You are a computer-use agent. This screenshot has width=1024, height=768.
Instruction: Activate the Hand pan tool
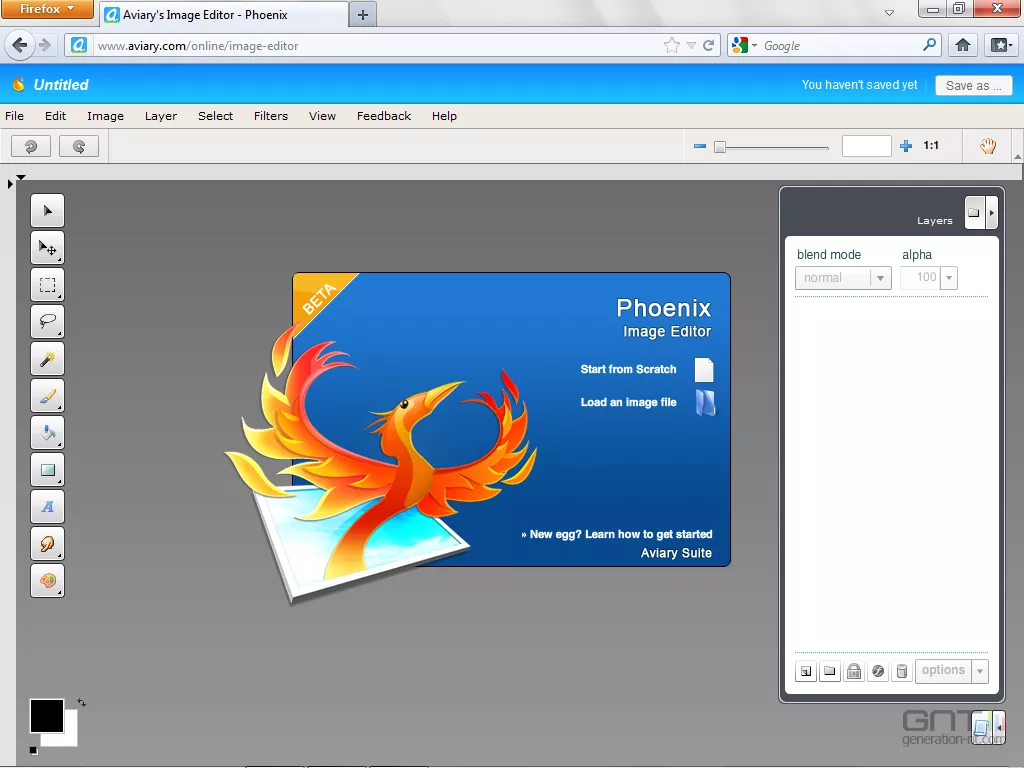[988, 146]
